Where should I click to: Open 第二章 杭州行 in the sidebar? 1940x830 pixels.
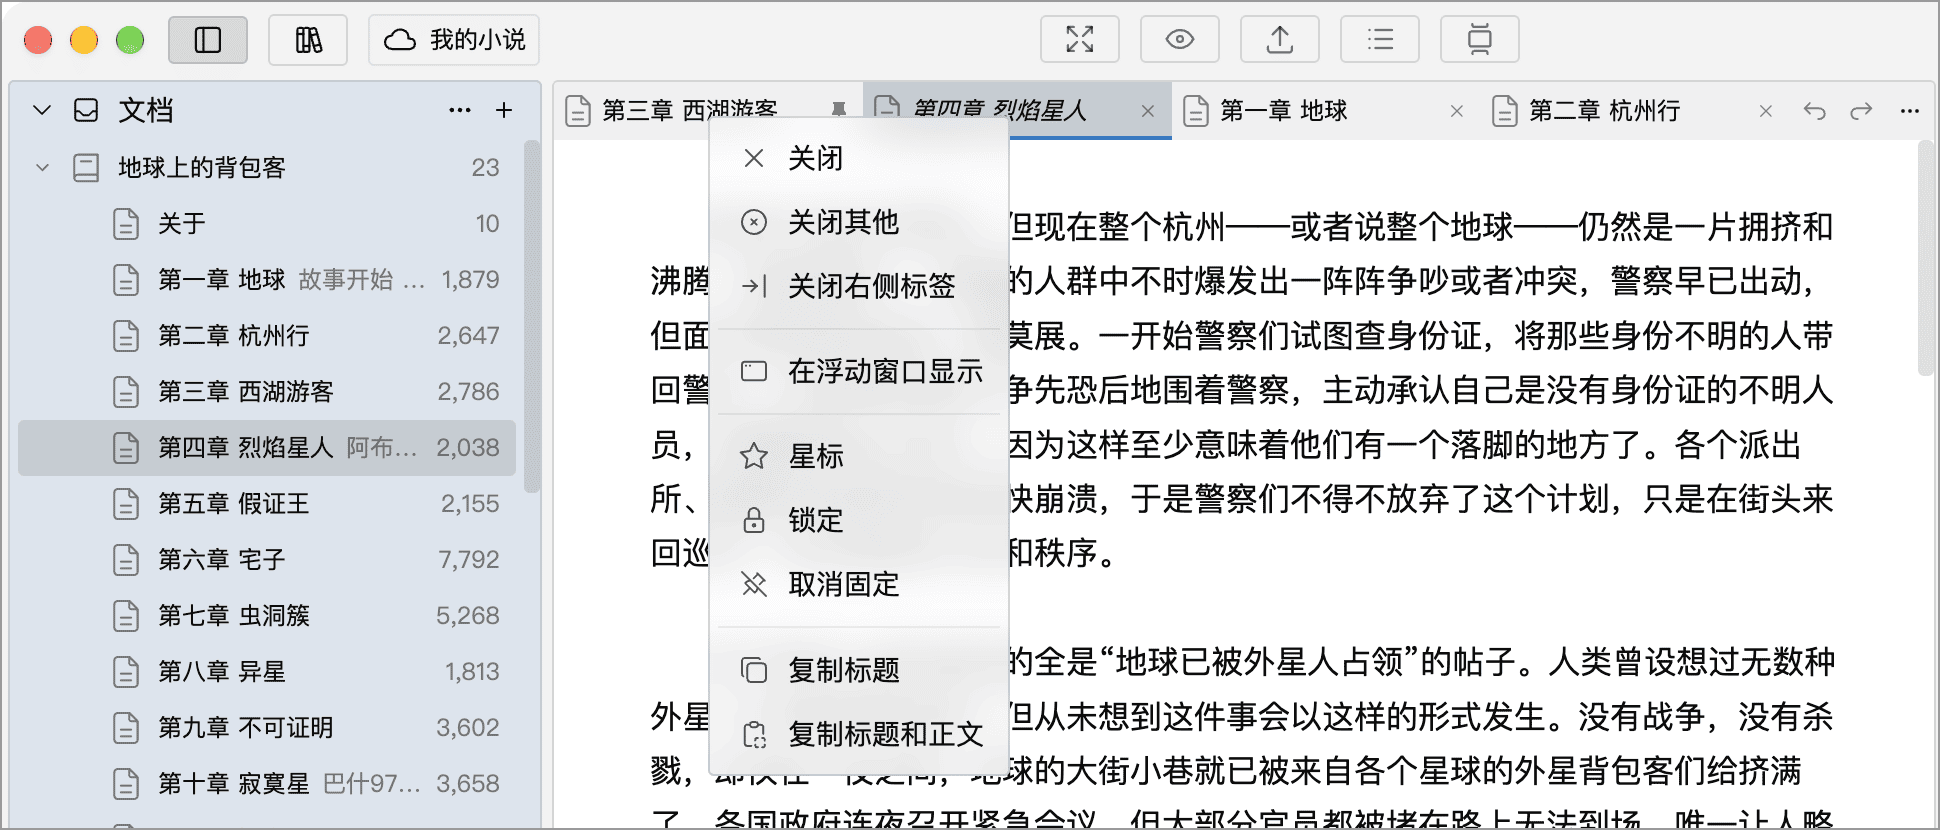click(267, 335)
